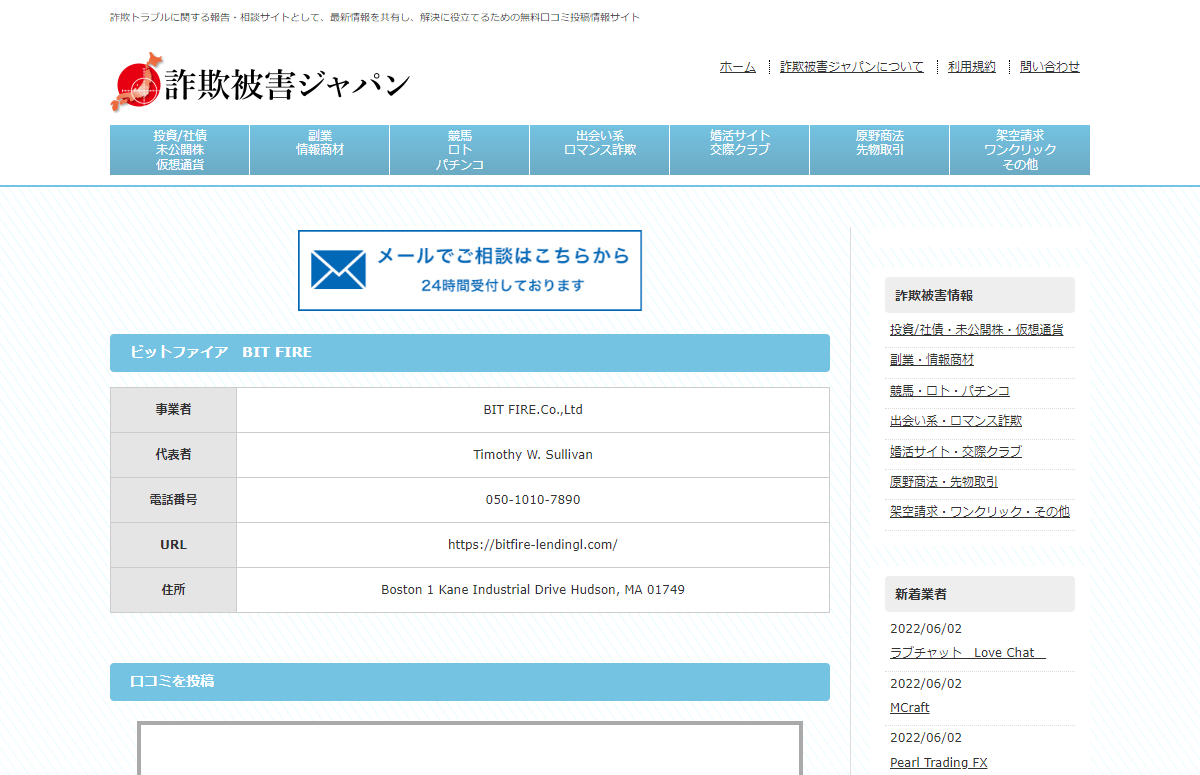Open the Pearl Trading FX vendor link
This screenshot has width=1200, height=775.
(x=938, y=762)
